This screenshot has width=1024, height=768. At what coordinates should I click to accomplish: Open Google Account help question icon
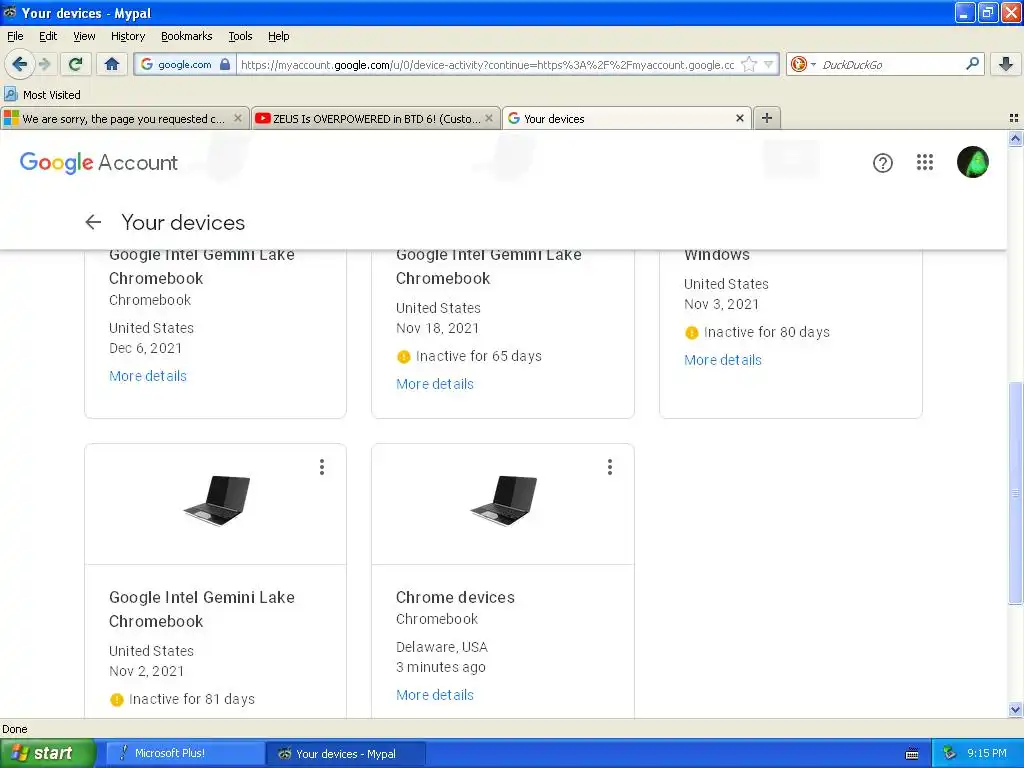click(882, 163)
